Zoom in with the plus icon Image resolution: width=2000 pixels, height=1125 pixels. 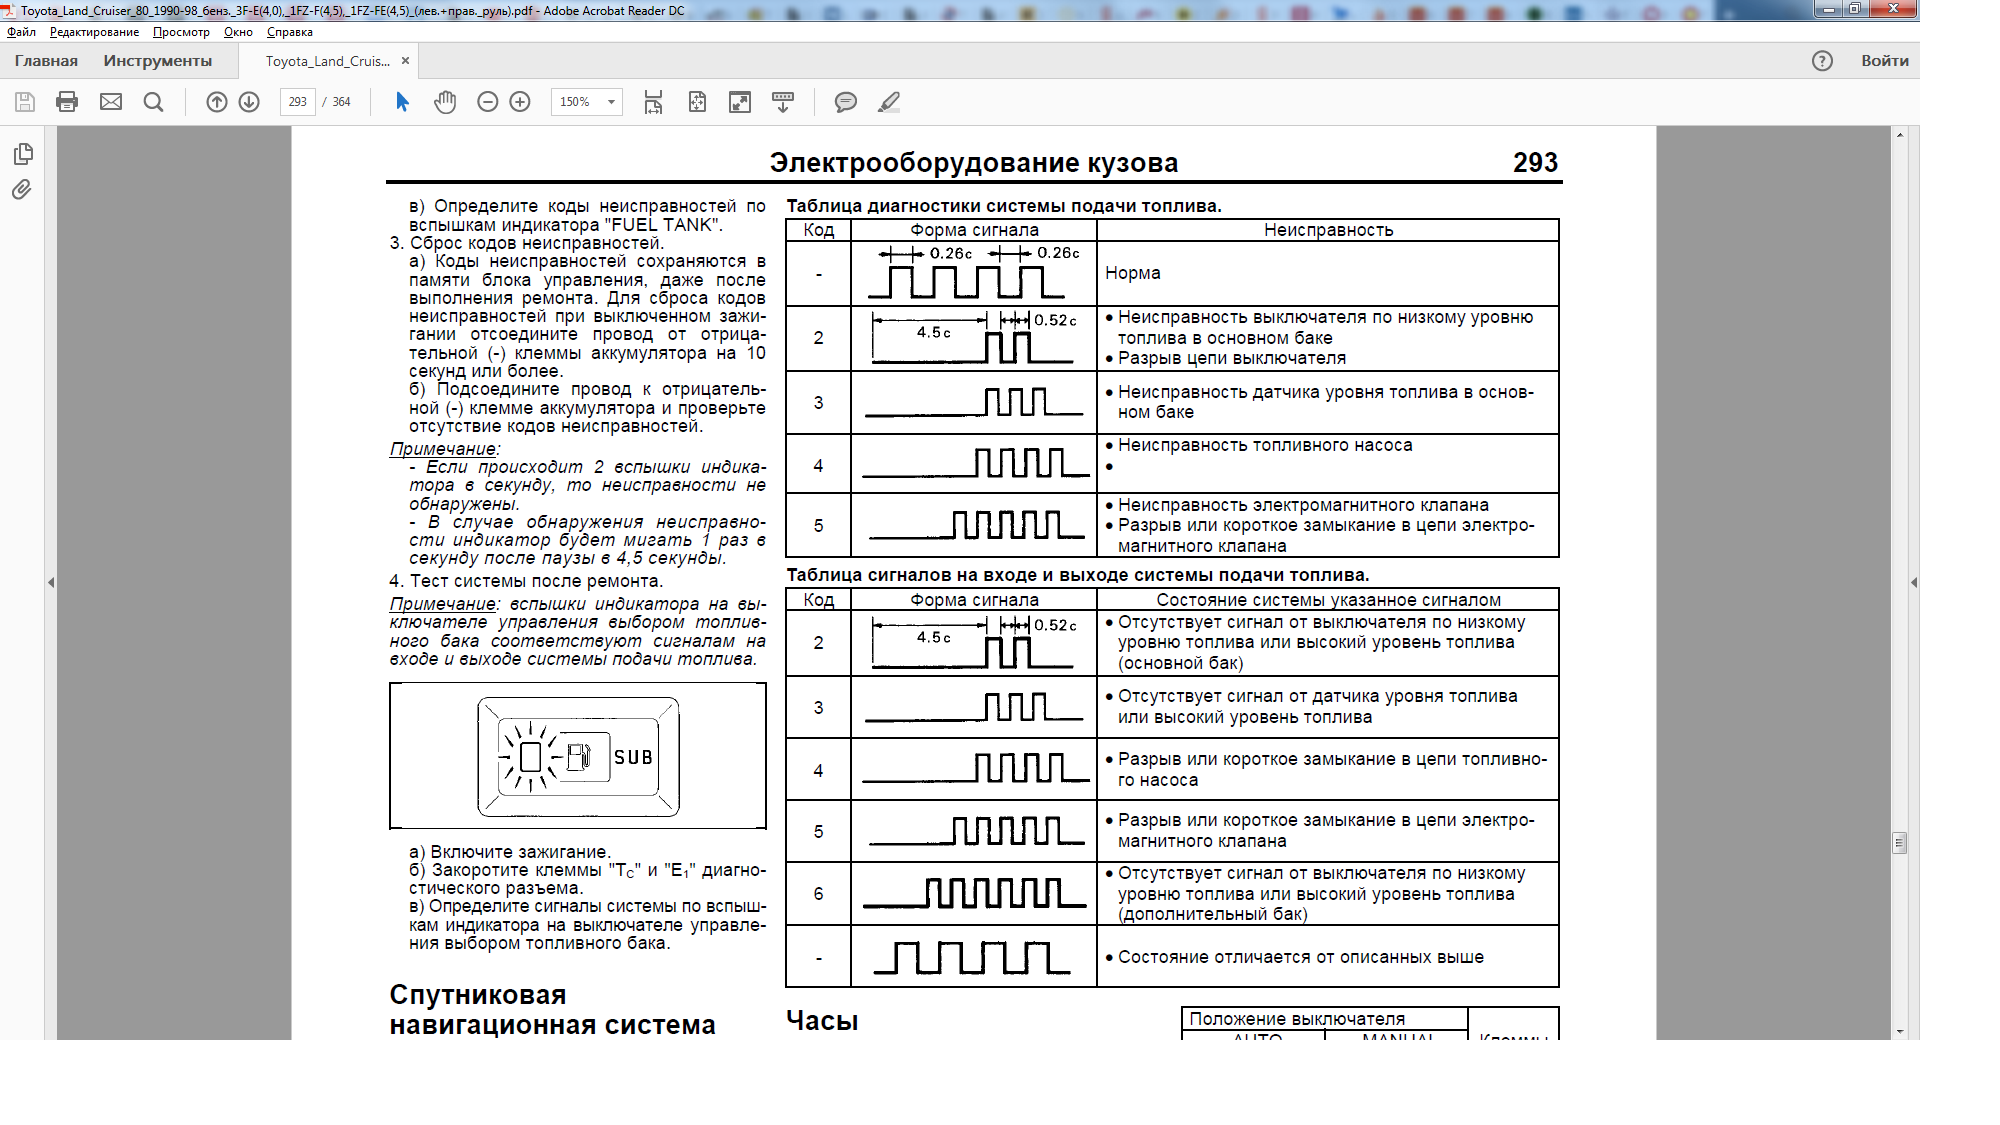click(520, 102)
